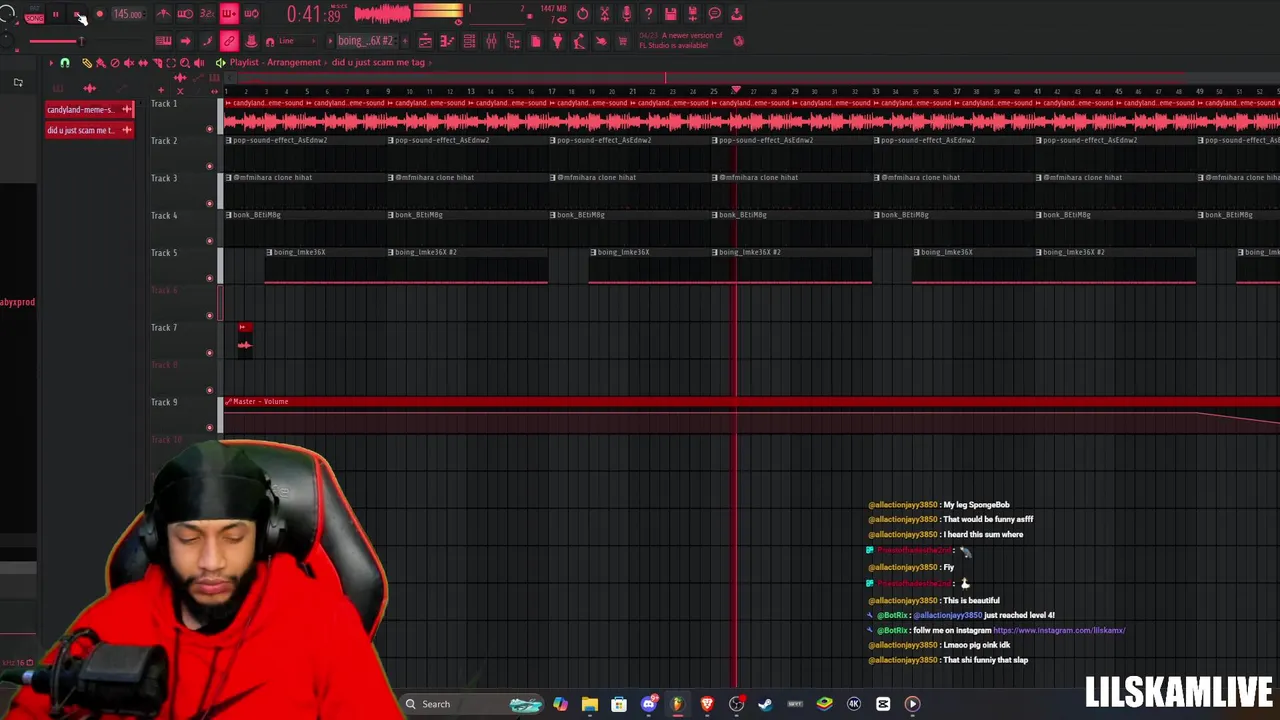Open the chat bubble icon in top toolbar
The width and height of the screenshot is (1280, 720).
coord(715,14)
